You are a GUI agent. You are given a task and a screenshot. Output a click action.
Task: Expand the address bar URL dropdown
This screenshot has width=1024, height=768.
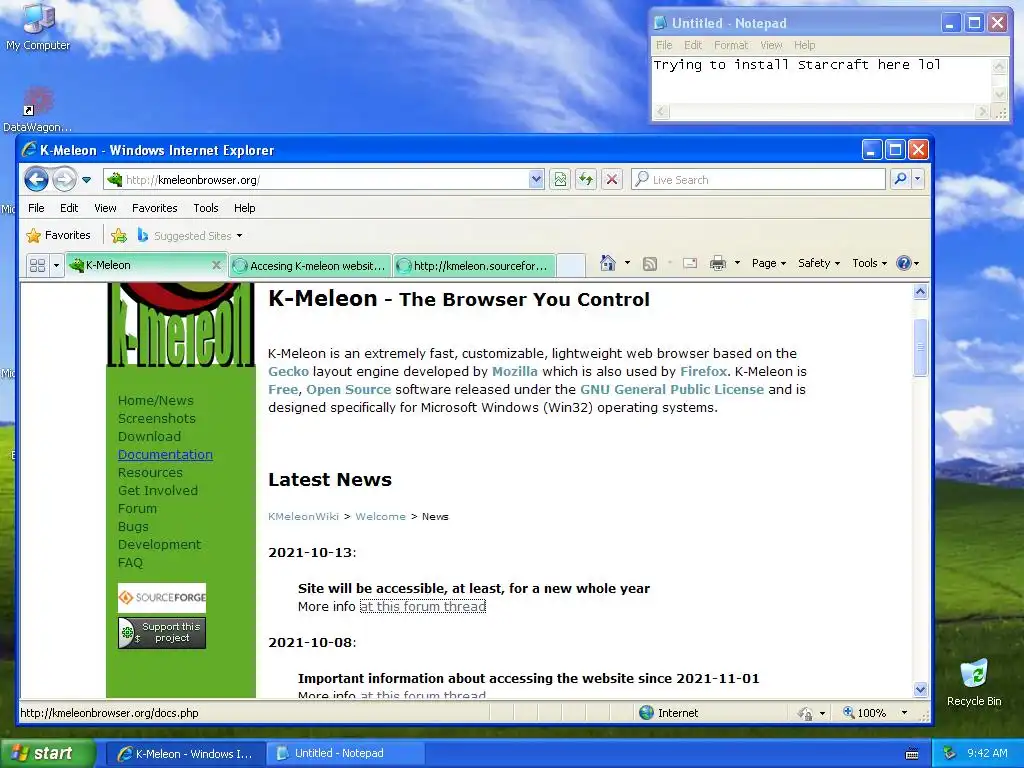point(536,180)
